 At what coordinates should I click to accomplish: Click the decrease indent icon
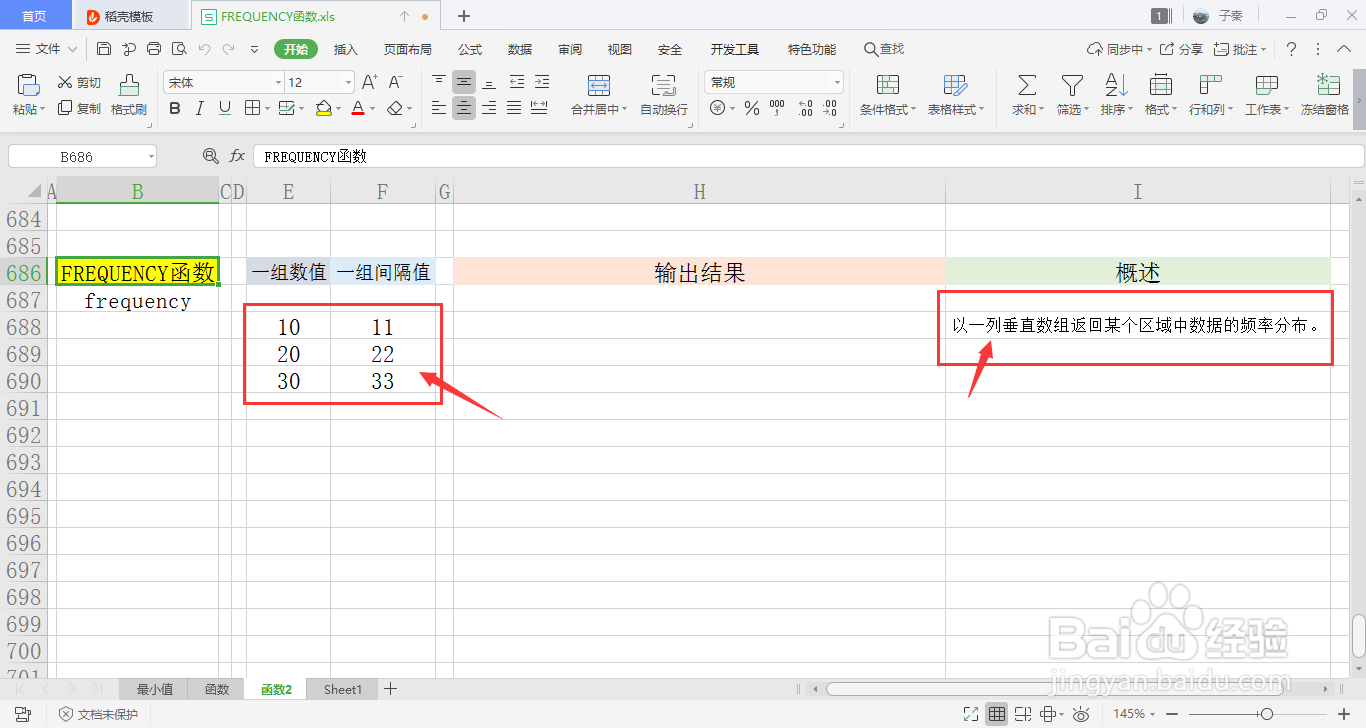516,82
